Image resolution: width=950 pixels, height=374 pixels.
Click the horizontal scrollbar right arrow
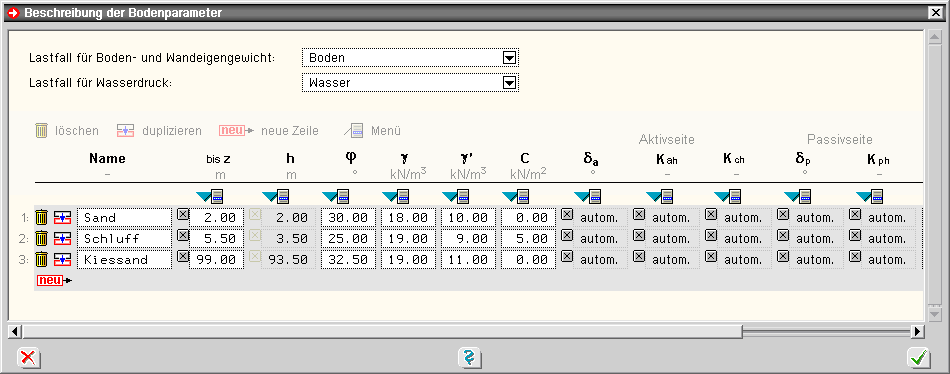point(918,332)
